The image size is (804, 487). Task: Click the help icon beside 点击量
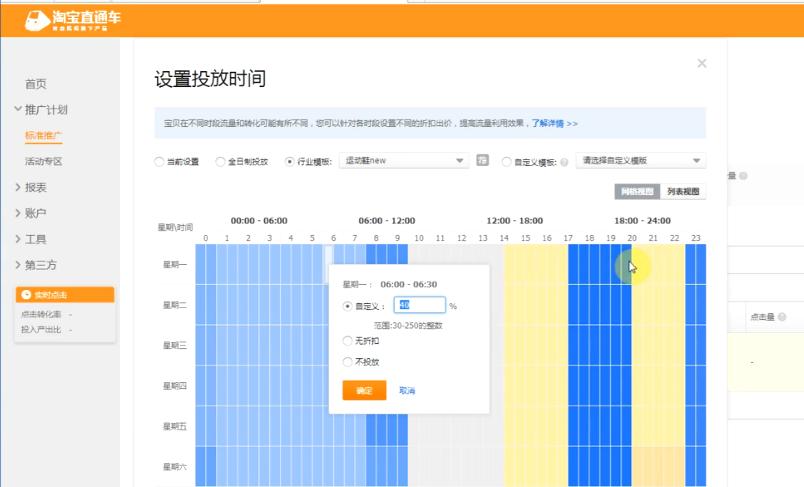[x=781, y=317]
